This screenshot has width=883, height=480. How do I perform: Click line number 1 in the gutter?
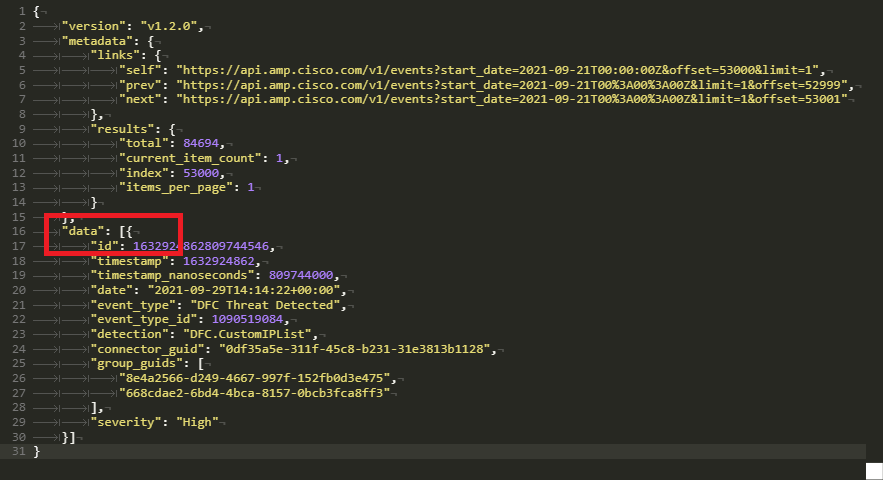tap(21, 11)
